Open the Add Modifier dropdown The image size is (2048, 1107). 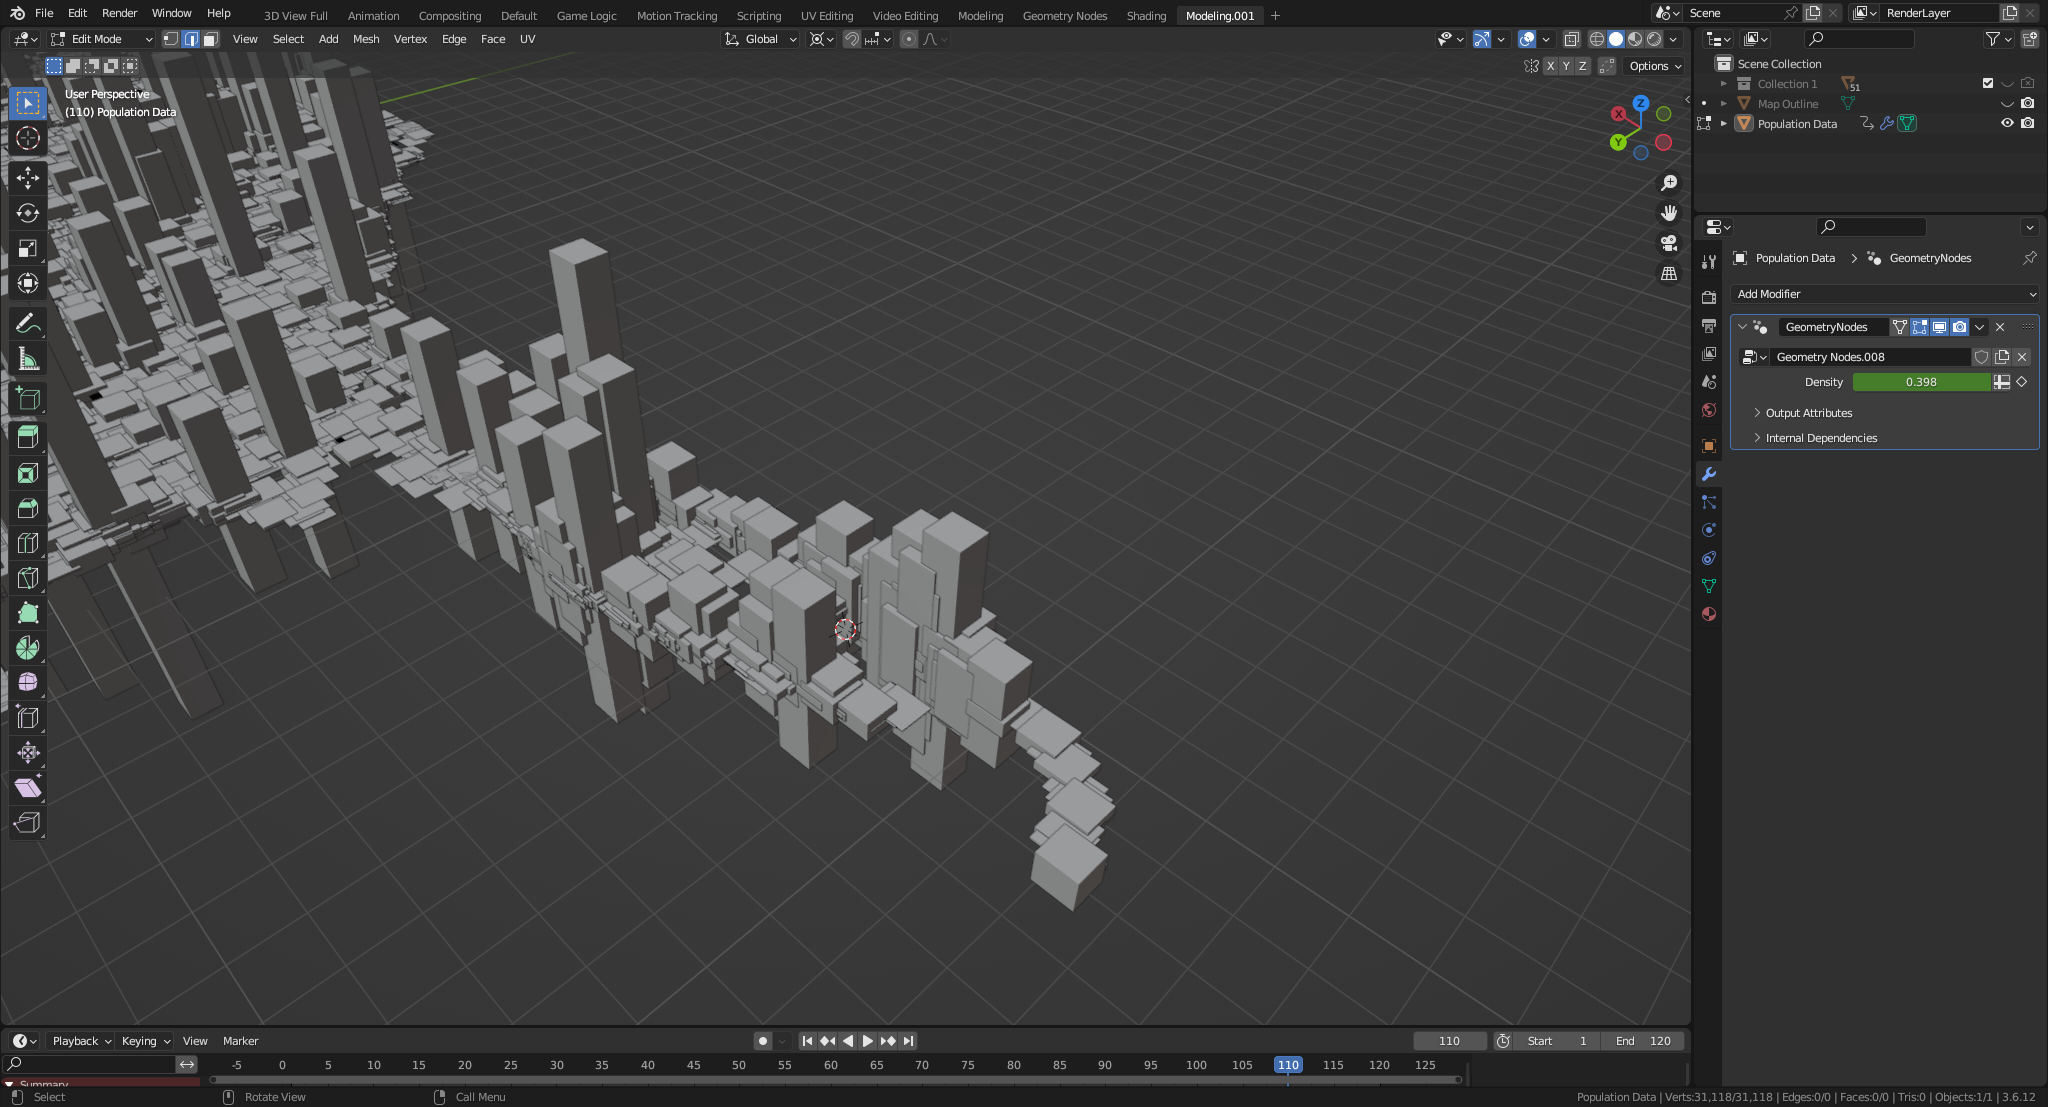pos(1885,294)
